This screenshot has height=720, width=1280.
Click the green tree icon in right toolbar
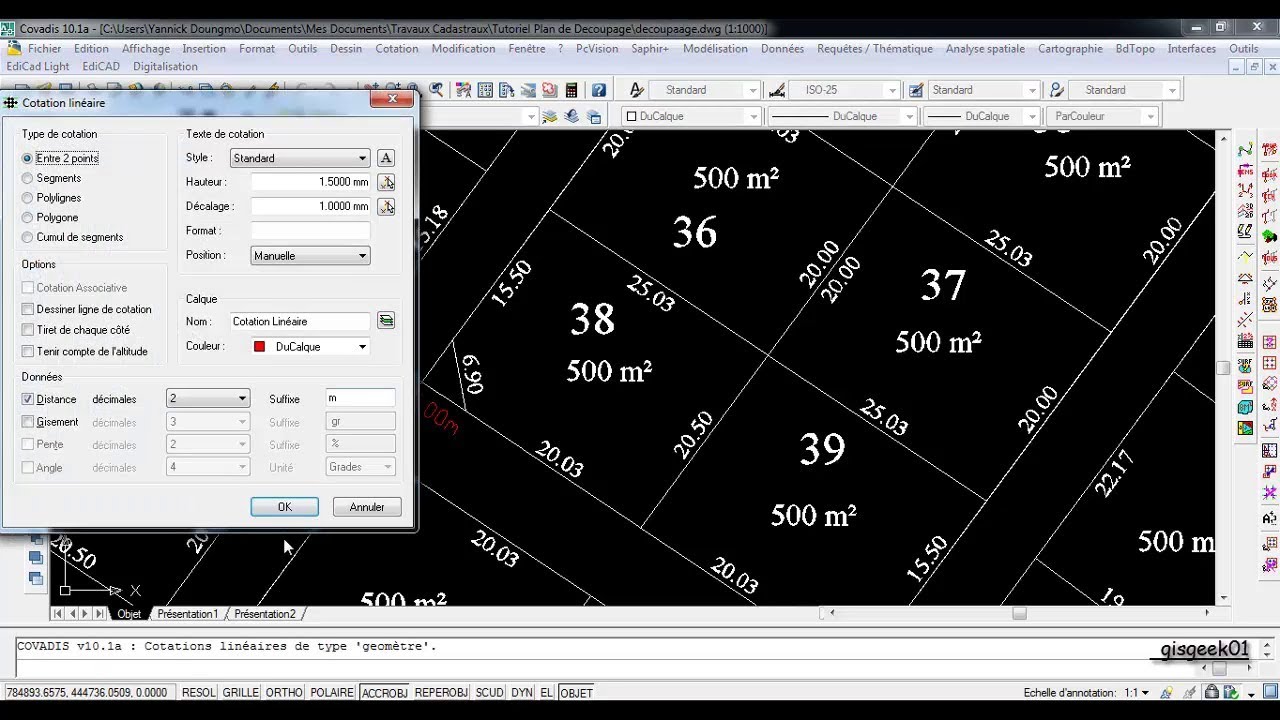click(1270, 237)
